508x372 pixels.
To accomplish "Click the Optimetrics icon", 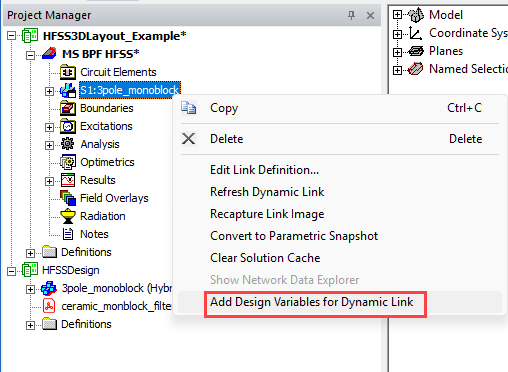I will point(68,162).
